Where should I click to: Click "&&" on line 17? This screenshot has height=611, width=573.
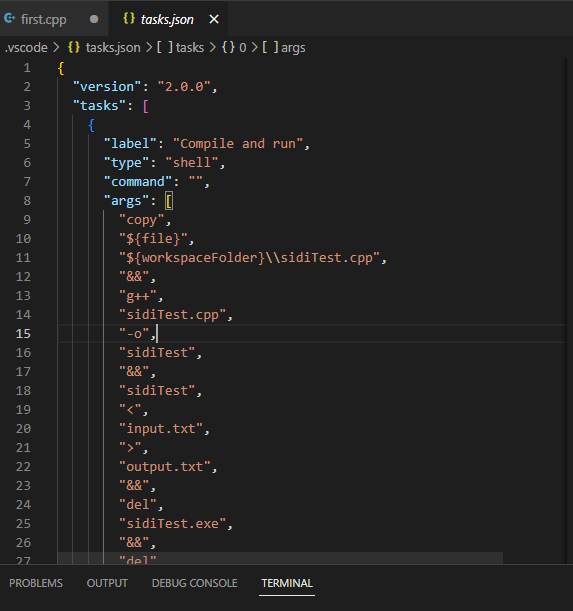[x=134, y=372]
